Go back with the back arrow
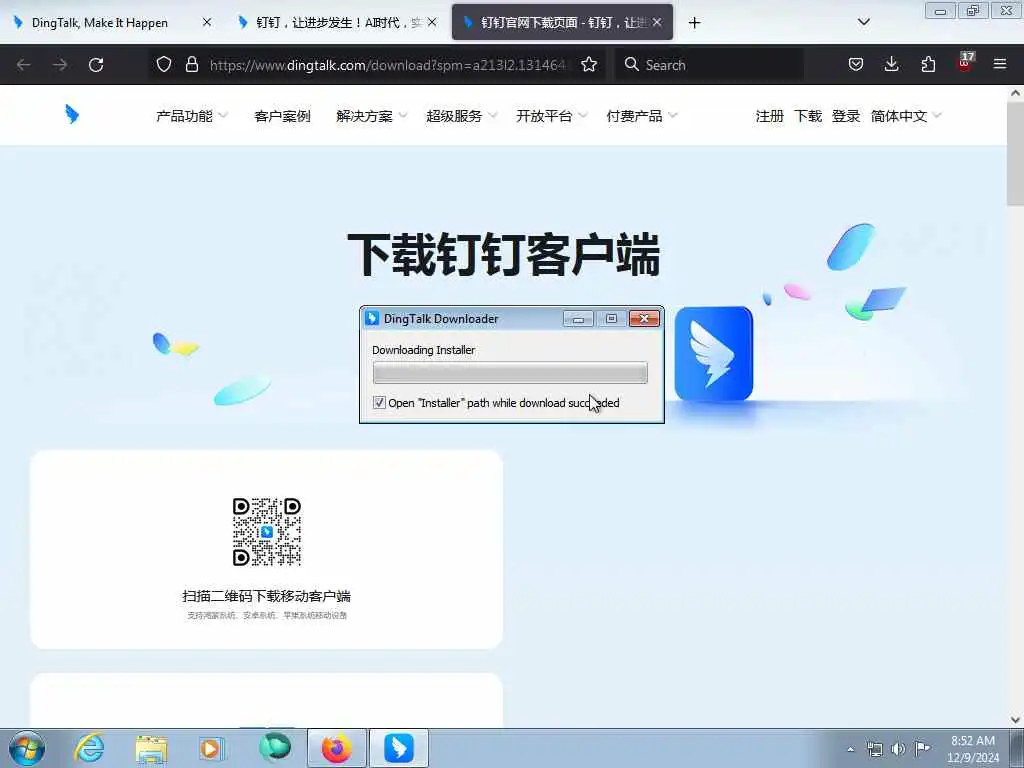Viewport: 1024px width, 768px height. coord(24,65)
